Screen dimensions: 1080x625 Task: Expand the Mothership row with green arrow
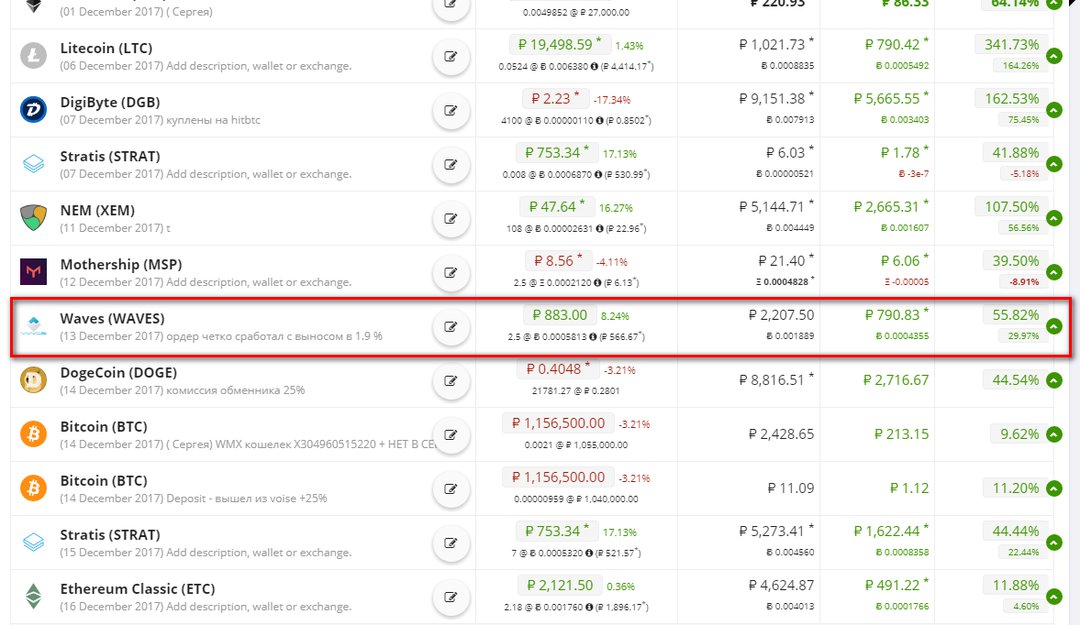[1054, 272]
